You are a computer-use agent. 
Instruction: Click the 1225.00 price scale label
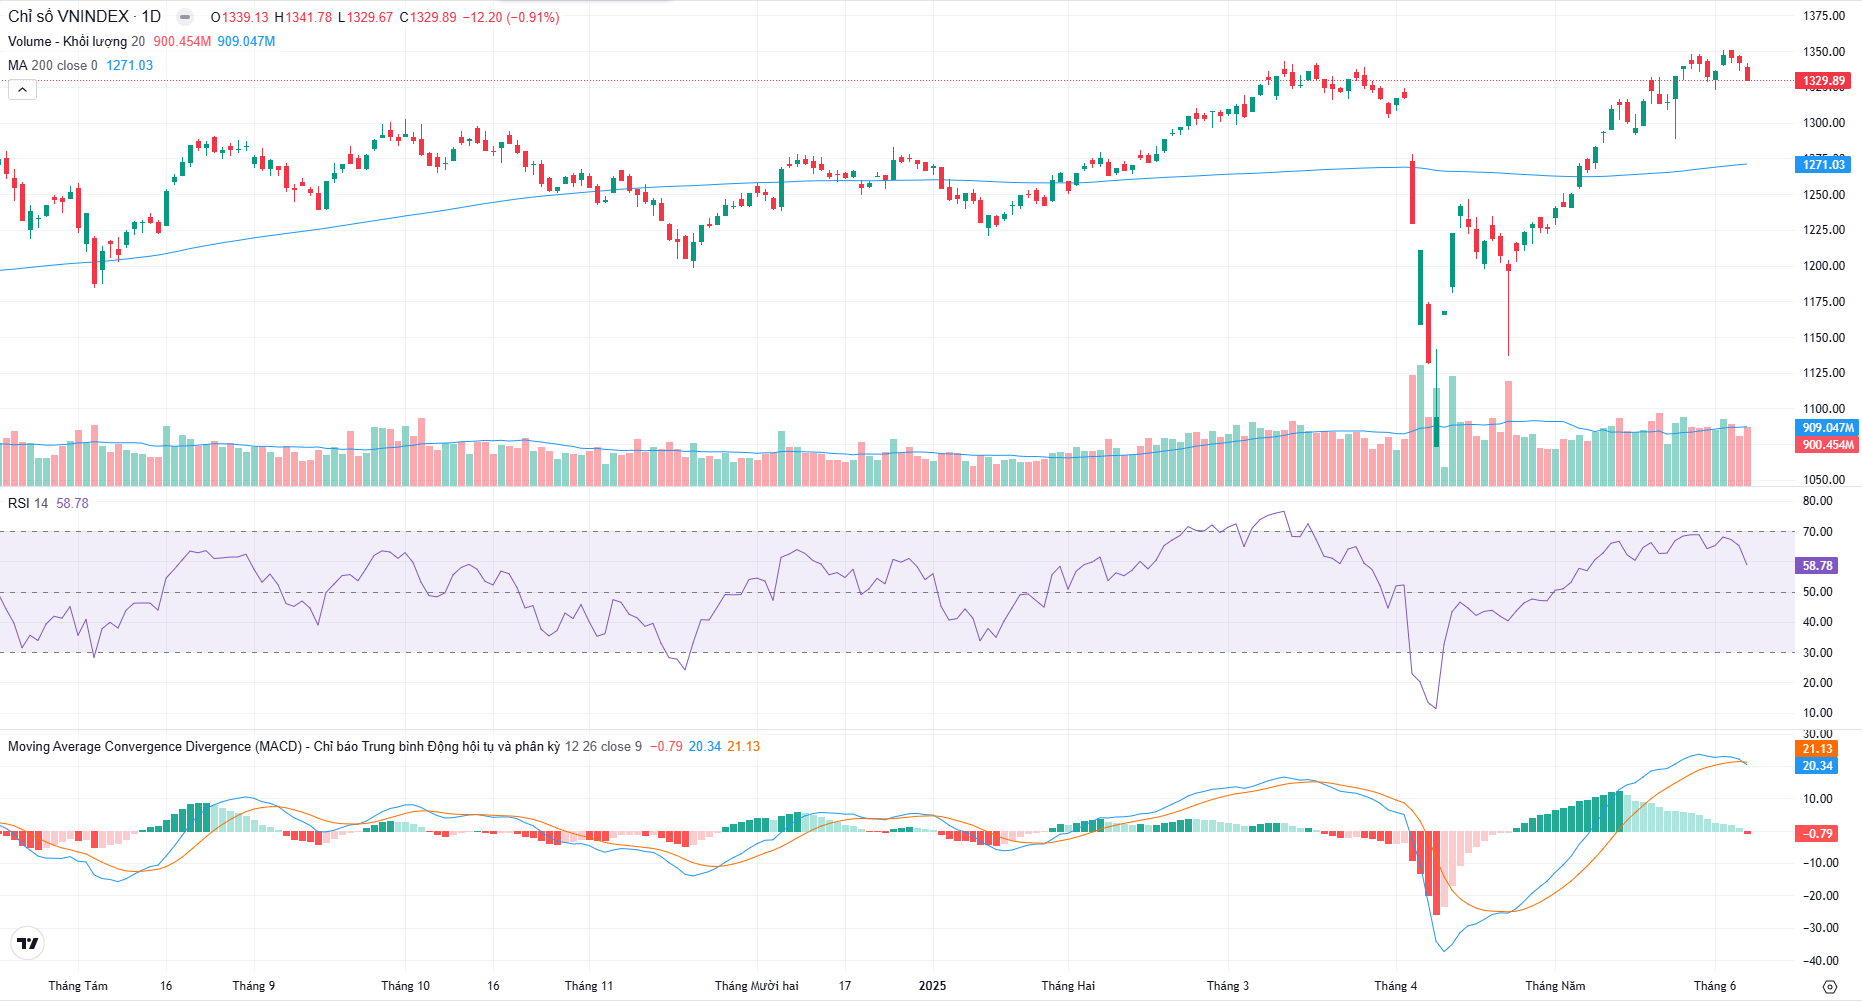tap(1824, 230)
